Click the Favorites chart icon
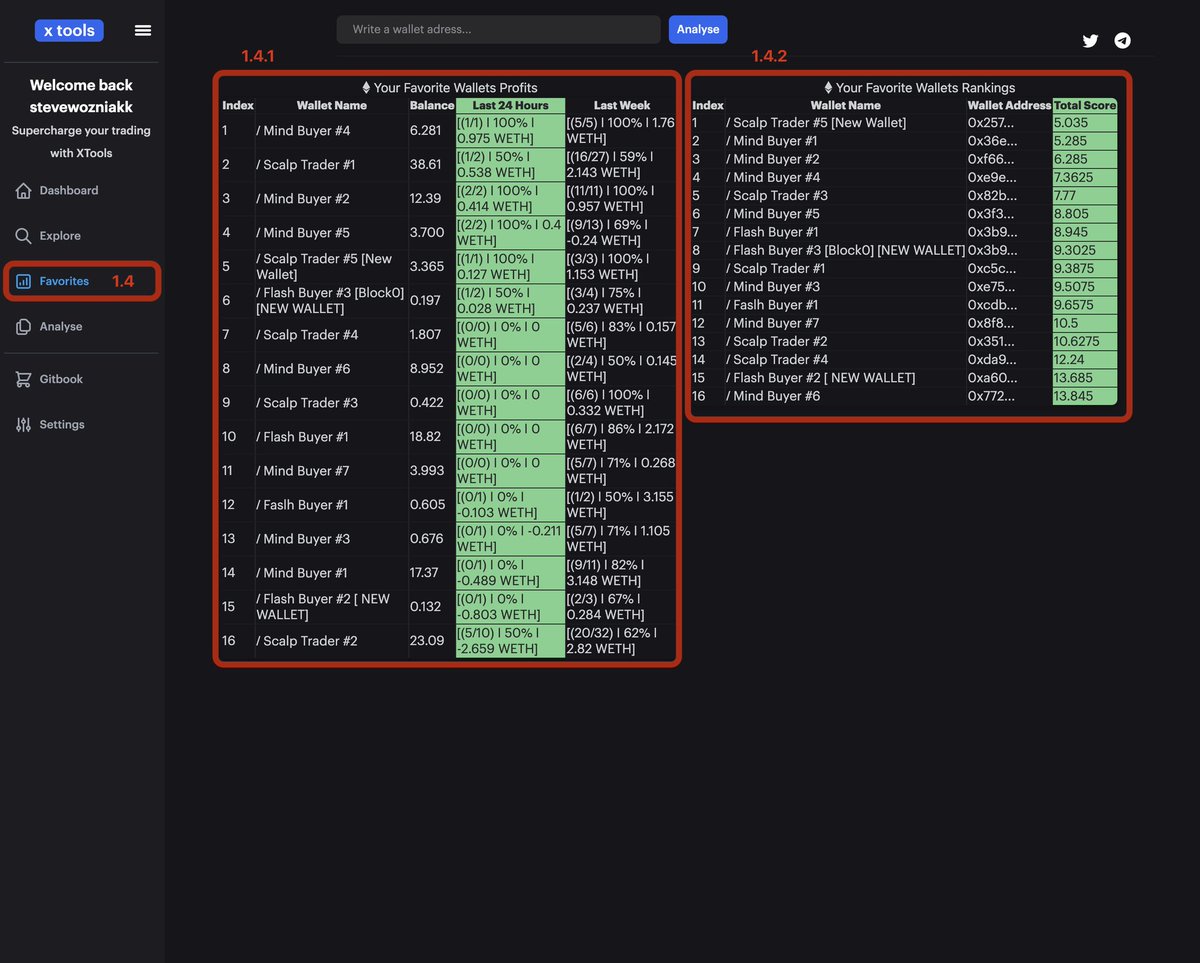Screen dimensions: 1200x963 23,281
